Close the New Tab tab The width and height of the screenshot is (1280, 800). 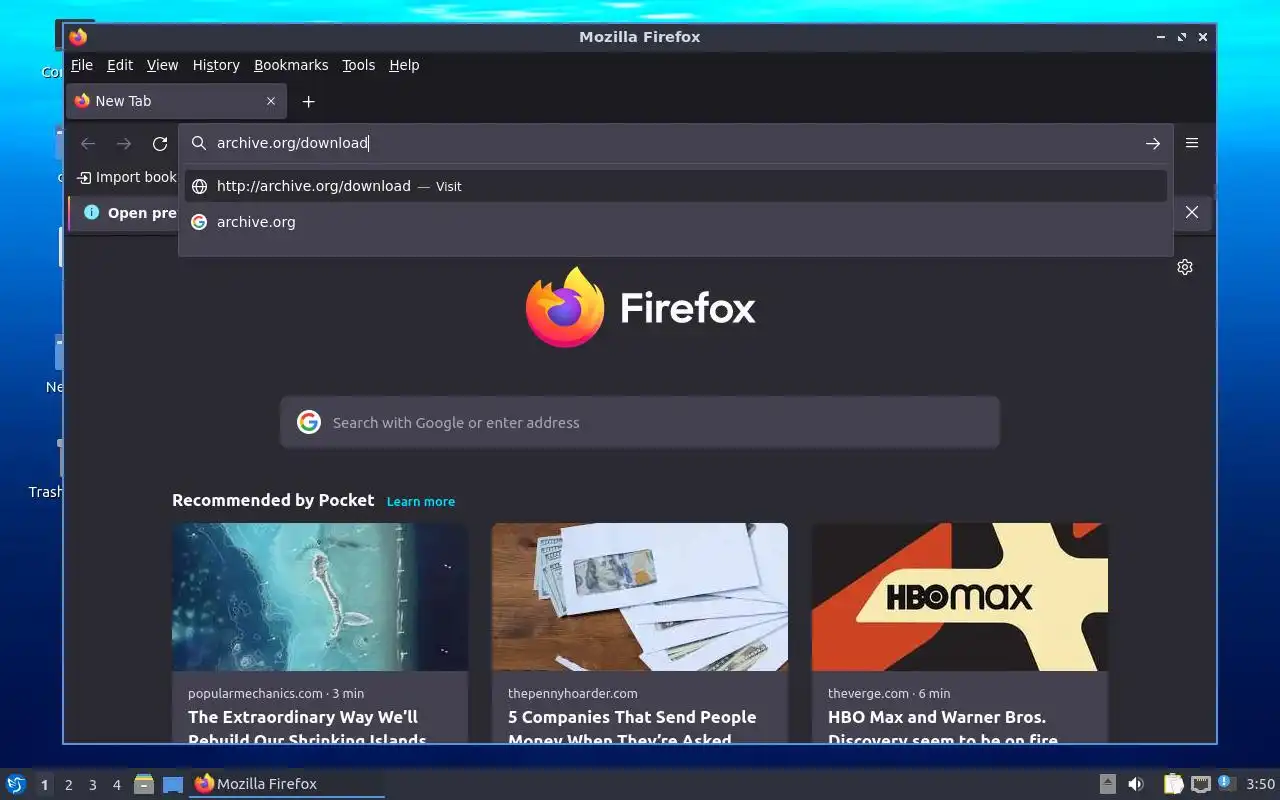coord(271,101)
